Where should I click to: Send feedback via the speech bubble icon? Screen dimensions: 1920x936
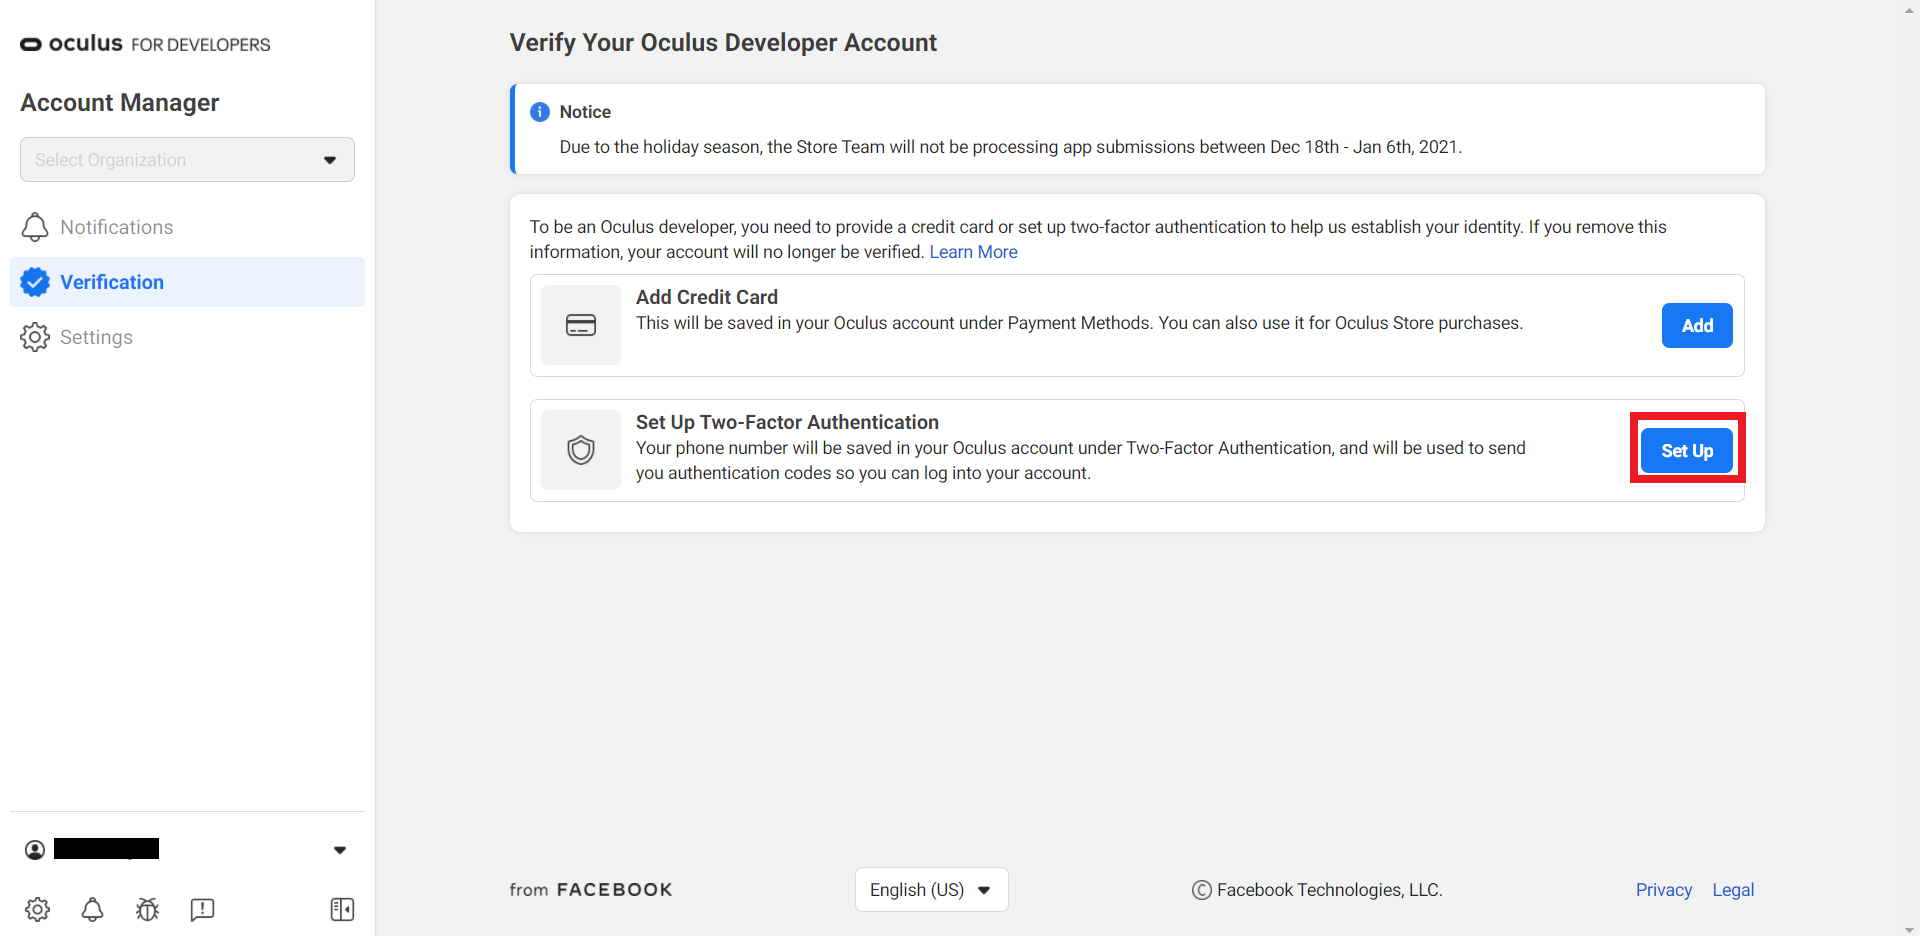tap(202, 909)
